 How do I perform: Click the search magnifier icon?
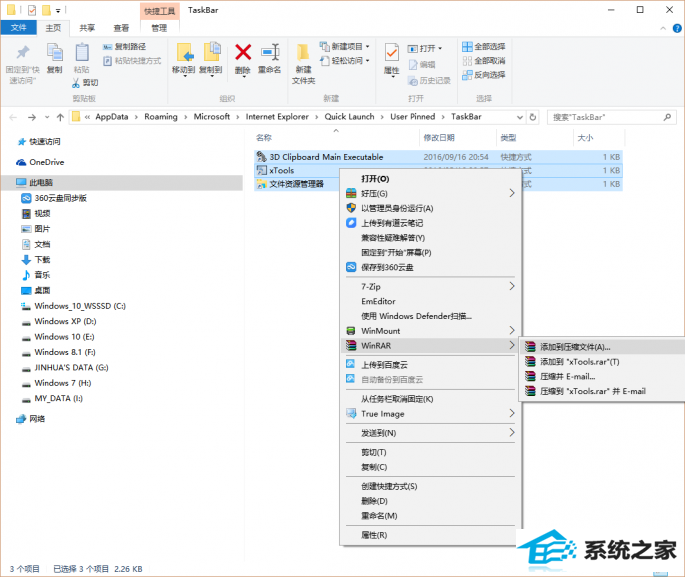[x=667, y=117]
